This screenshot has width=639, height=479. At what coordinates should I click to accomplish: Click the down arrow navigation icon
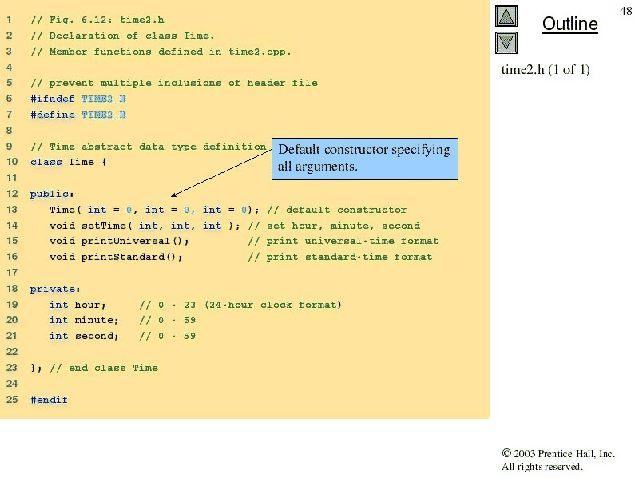(507, 42)
